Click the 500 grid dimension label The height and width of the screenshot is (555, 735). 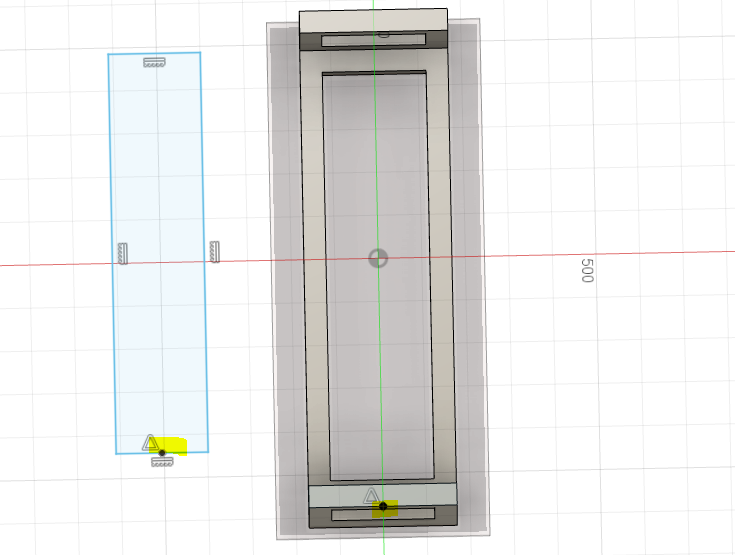[x=587, y=270]
